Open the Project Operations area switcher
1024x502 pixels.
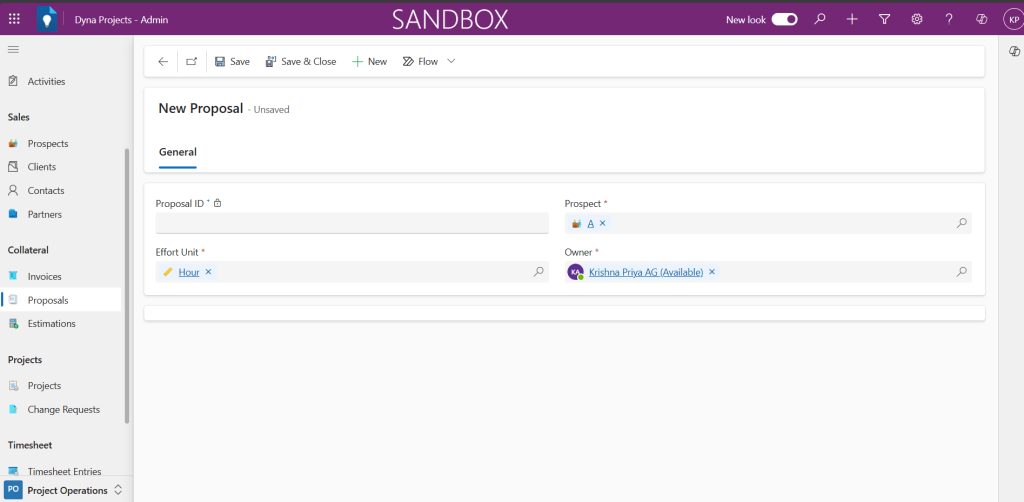point(66,490)
